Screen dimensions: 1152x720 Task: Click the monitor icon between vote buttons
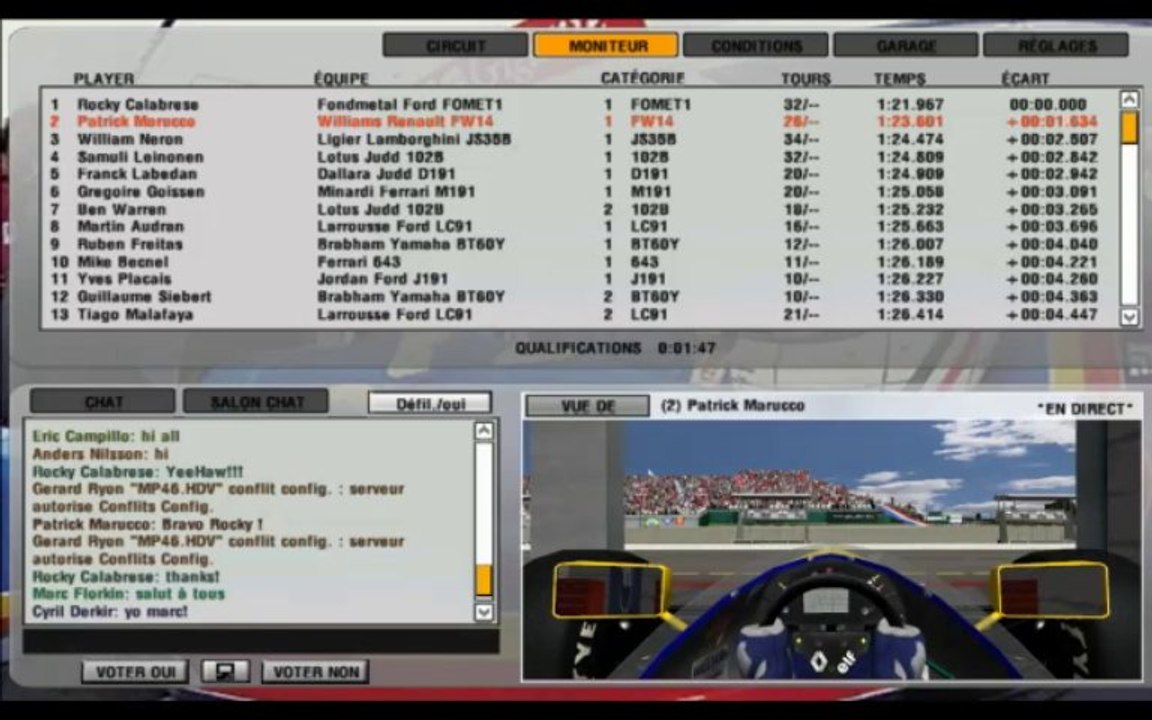tap(225, 672)
